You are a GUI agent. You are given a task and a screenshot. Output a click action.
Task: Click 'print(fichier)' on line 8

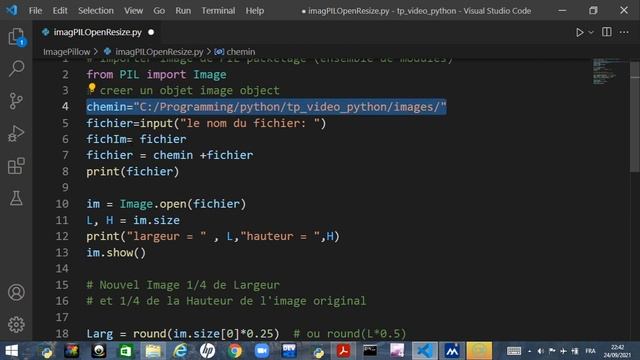coord(133,171)
